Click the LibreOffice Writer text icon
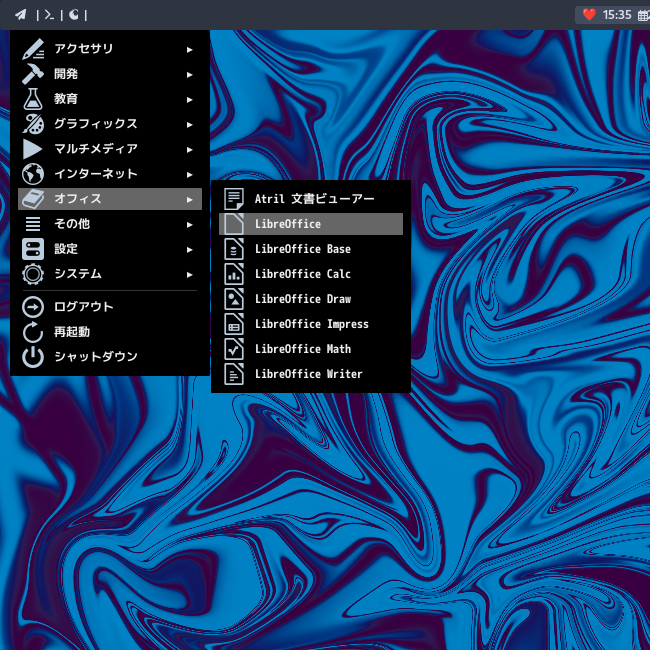 click(234, 374)
